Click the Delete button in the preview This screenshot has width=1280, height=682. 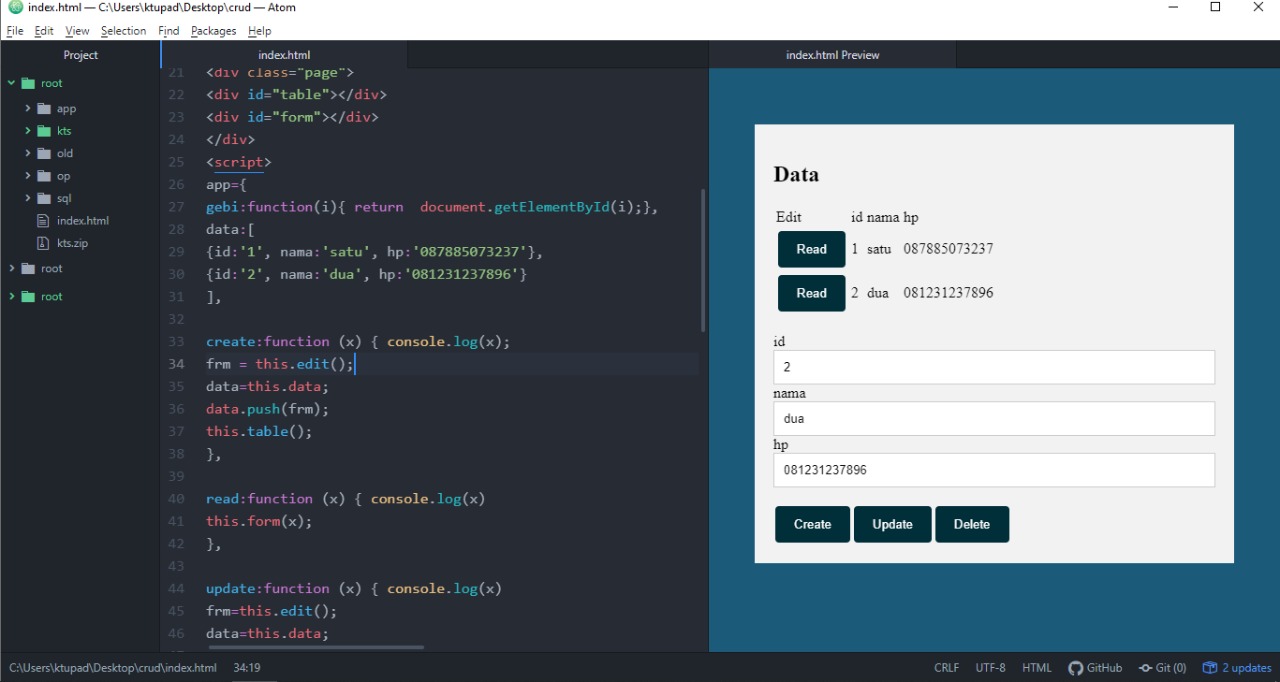(x=972, y=524)
